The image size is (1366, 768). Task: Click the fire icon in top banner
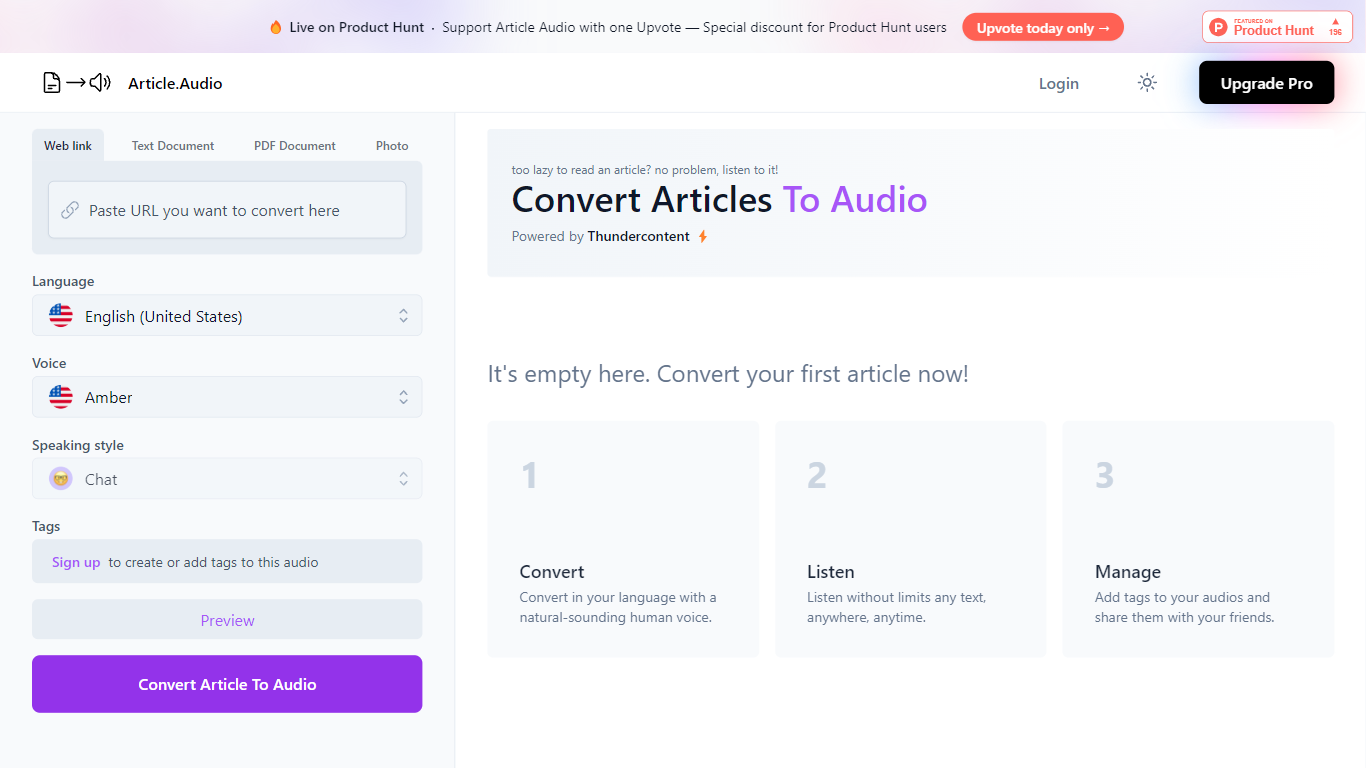[276, 28]
